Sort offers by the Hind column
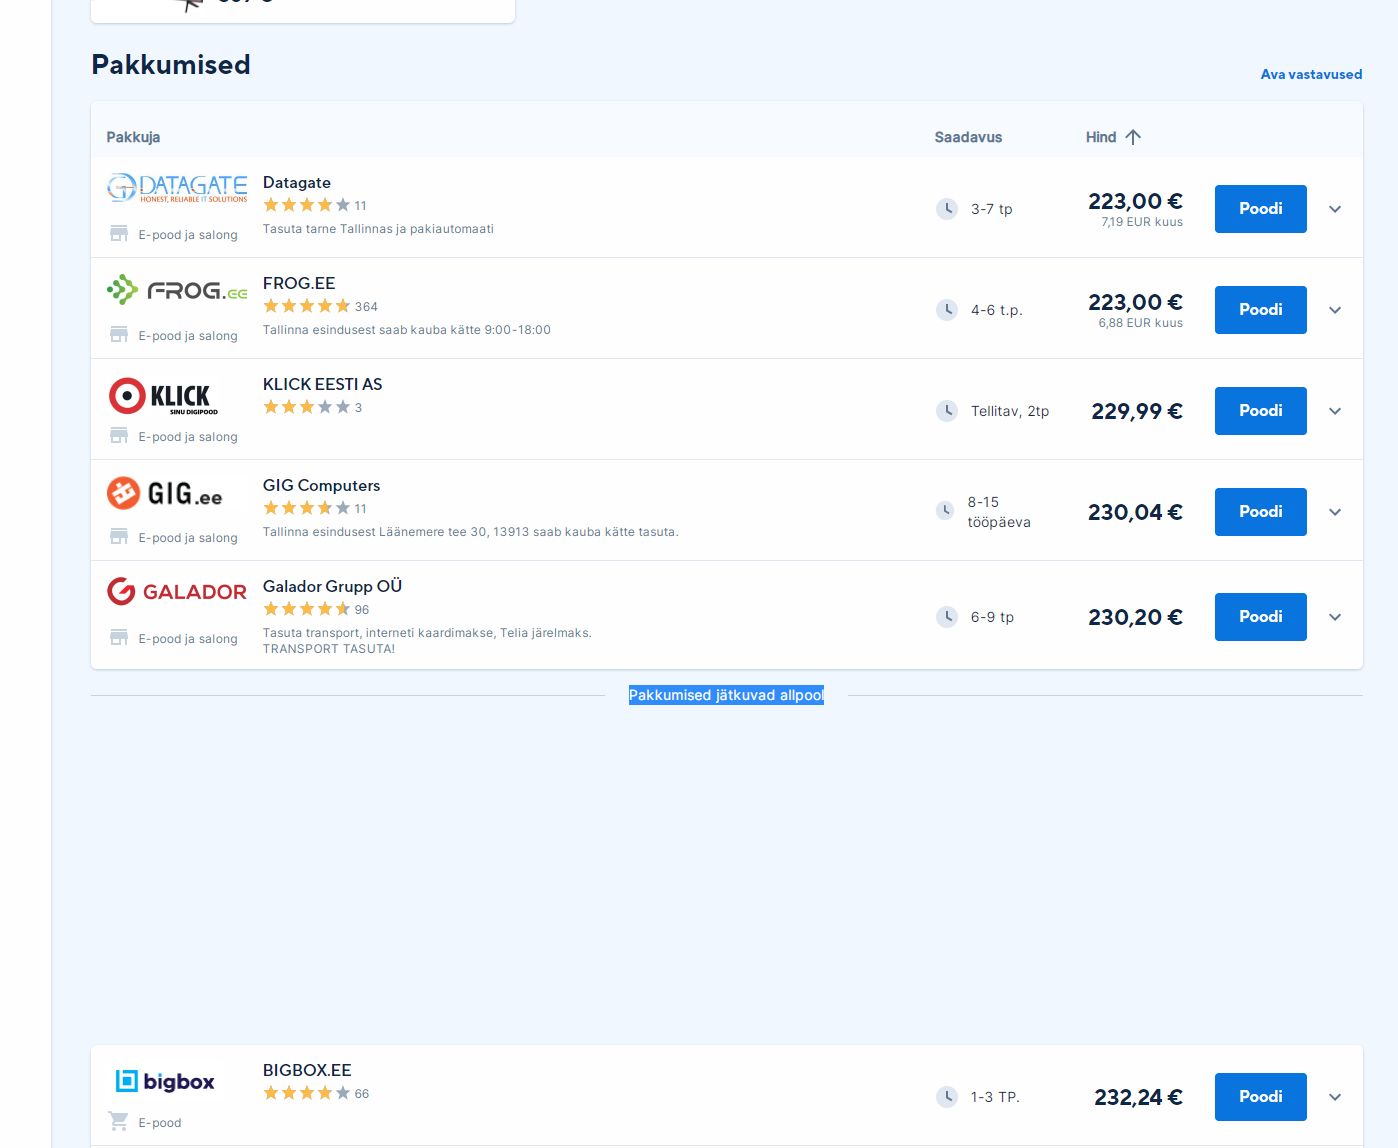Viewport: 1398px width, 1148px height. tap(1101, 137)
